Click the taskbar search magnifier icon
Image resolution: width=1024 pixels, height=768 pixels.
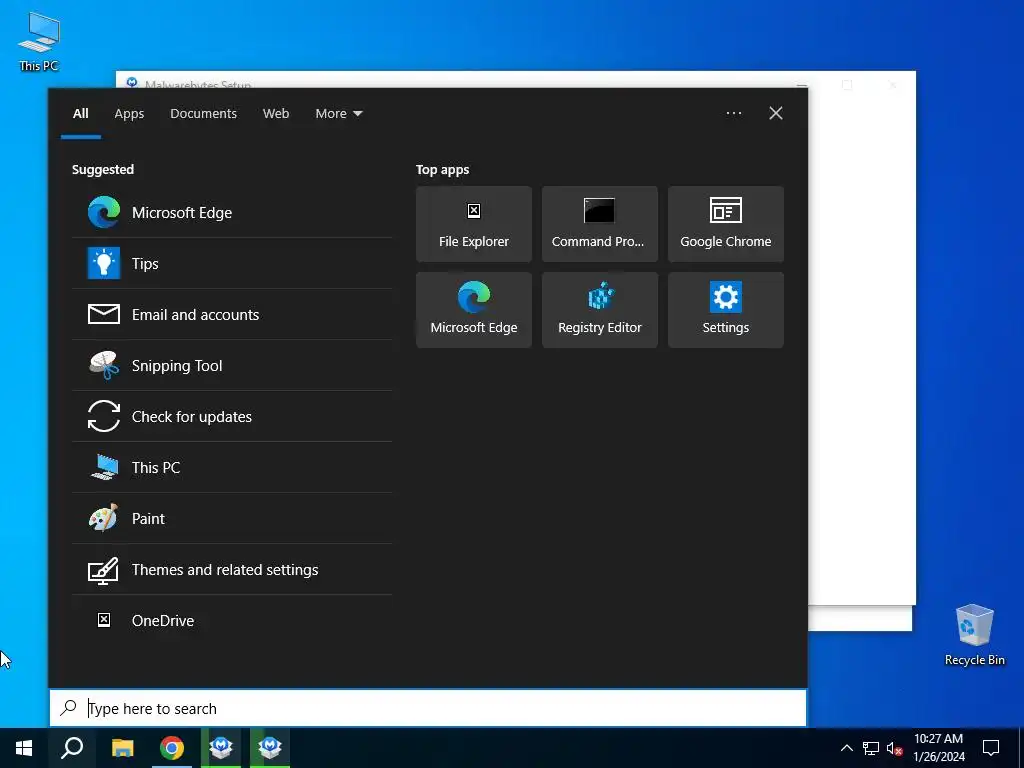click(72, 748)
